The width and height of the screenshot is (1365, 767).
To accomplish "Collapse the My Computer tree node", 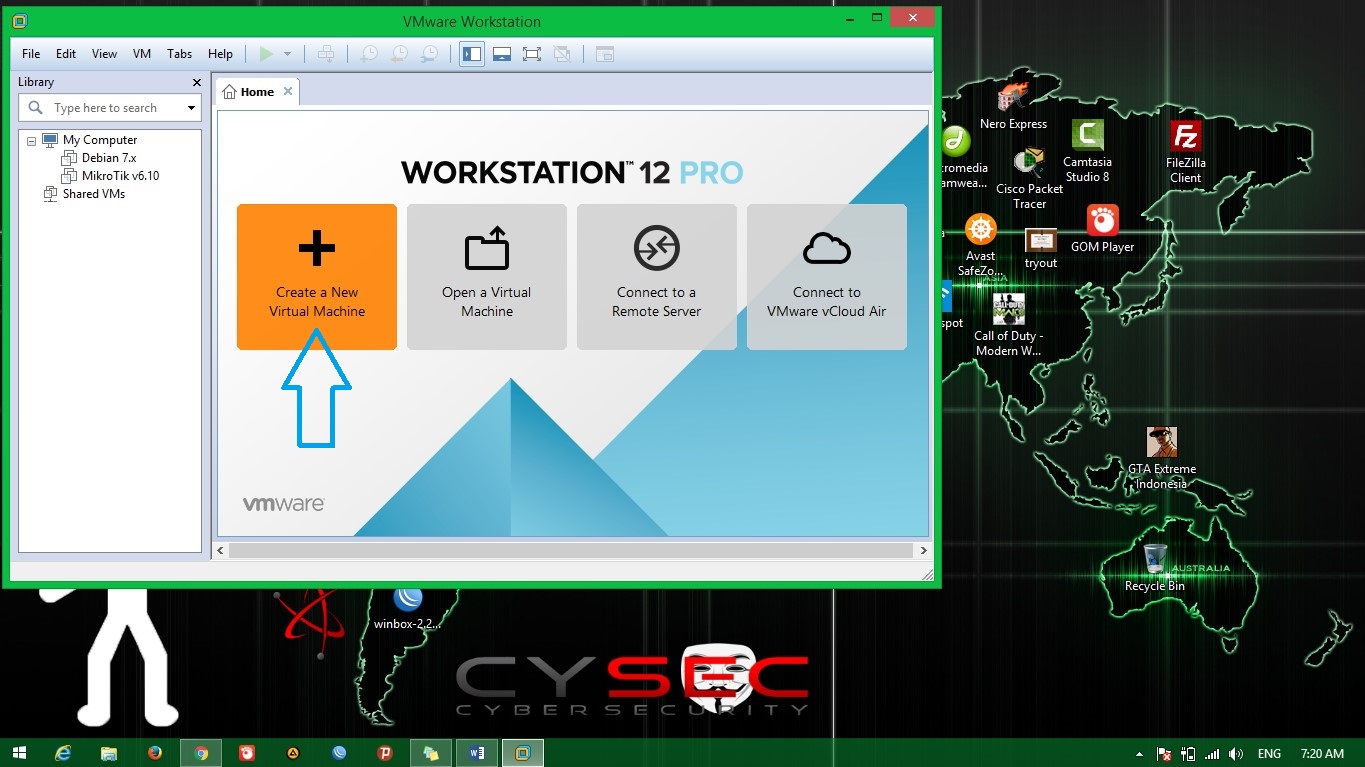I will pyautogui.click(x=32, y=141).
